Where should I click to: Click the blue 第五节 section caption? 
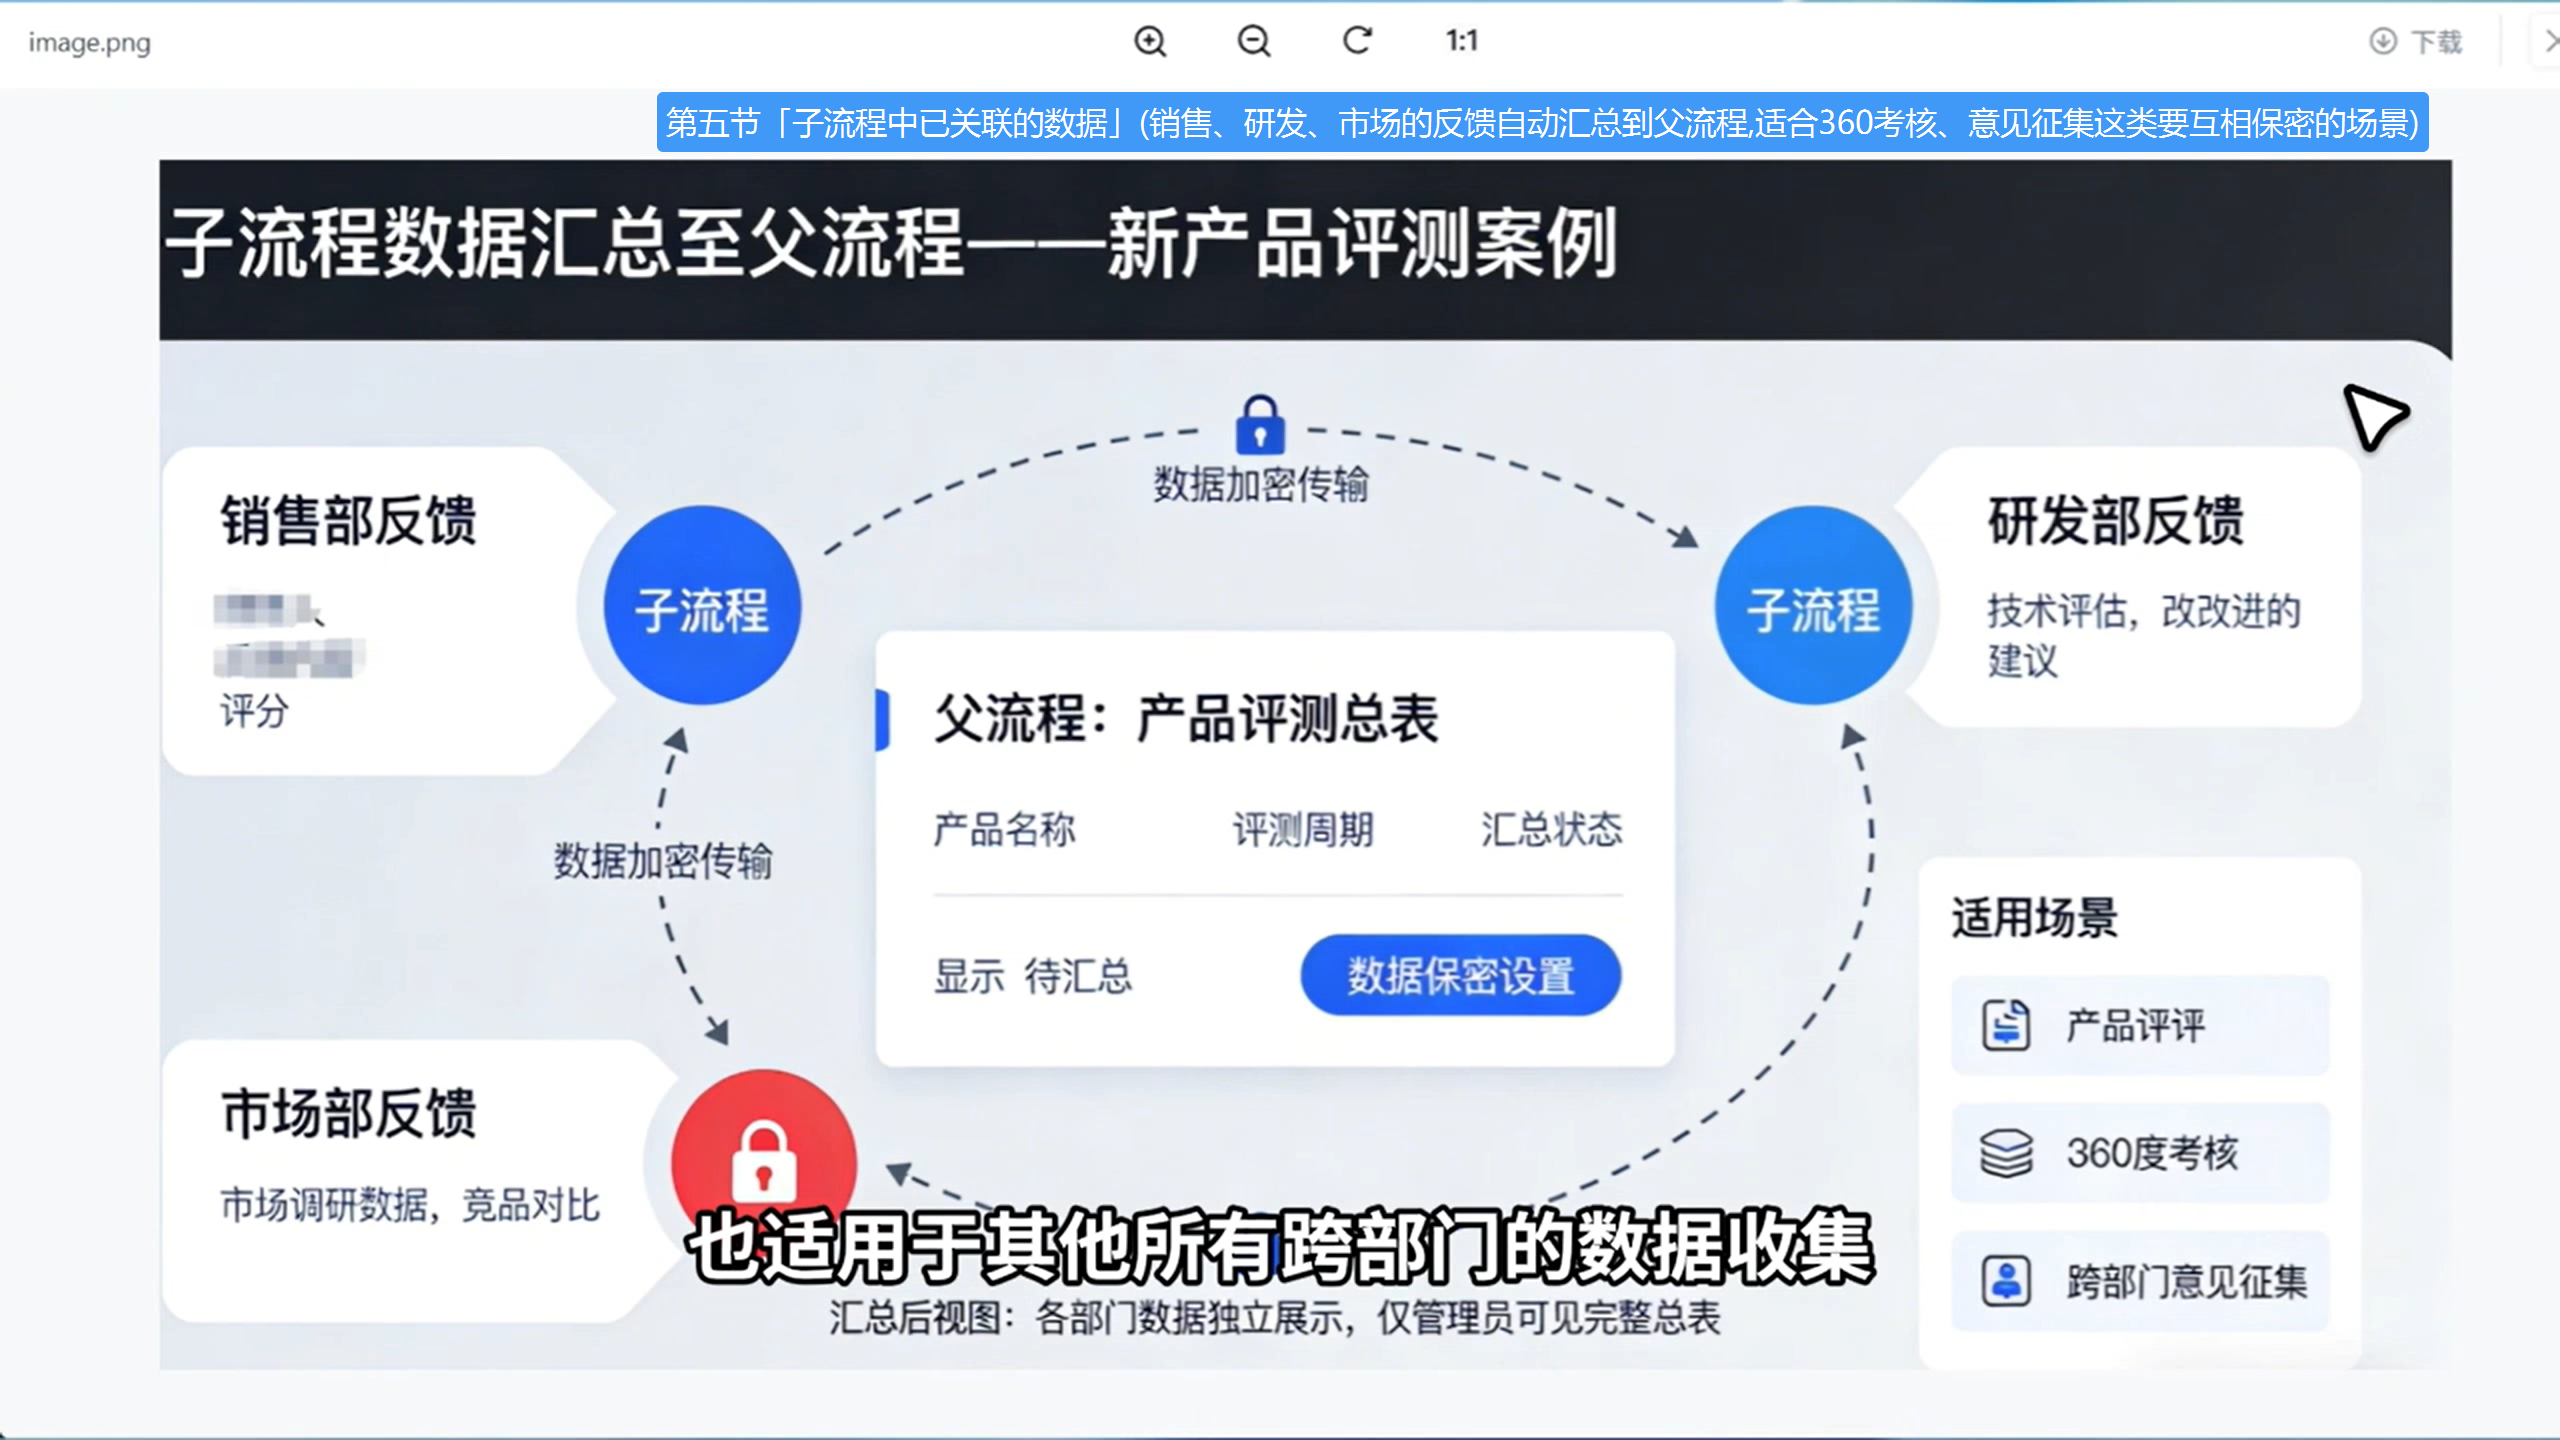[1542, 123]
